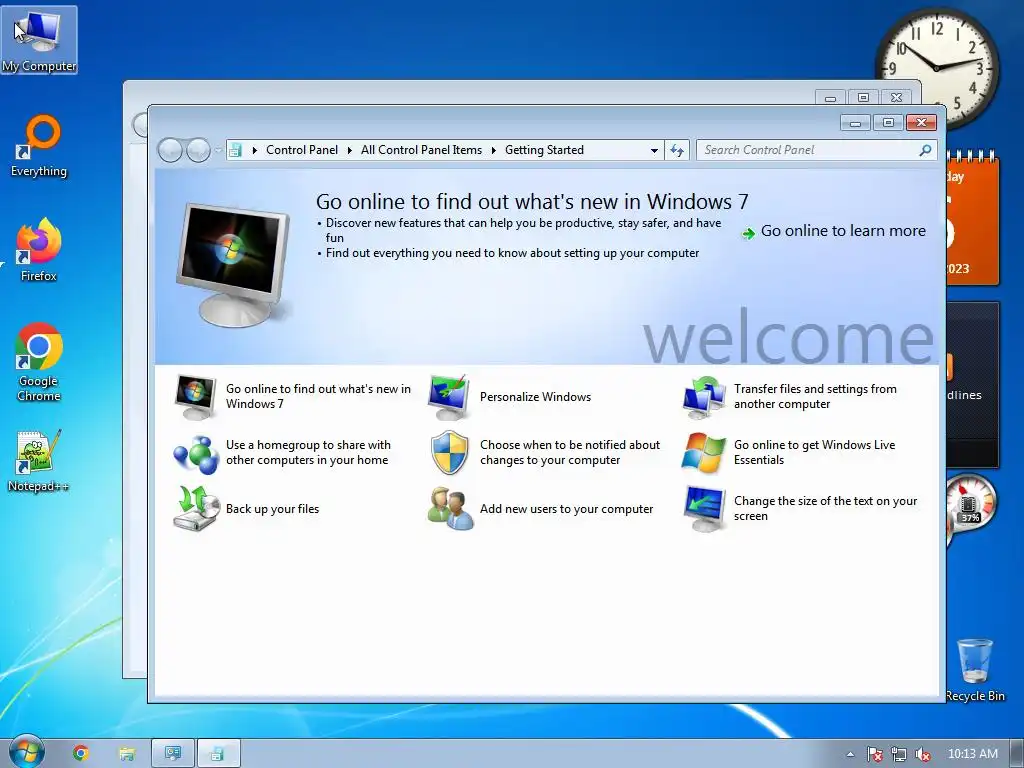Open Firefox desktop shortcut
Viewport: 1024px width, 768px height.
(39, 251)
